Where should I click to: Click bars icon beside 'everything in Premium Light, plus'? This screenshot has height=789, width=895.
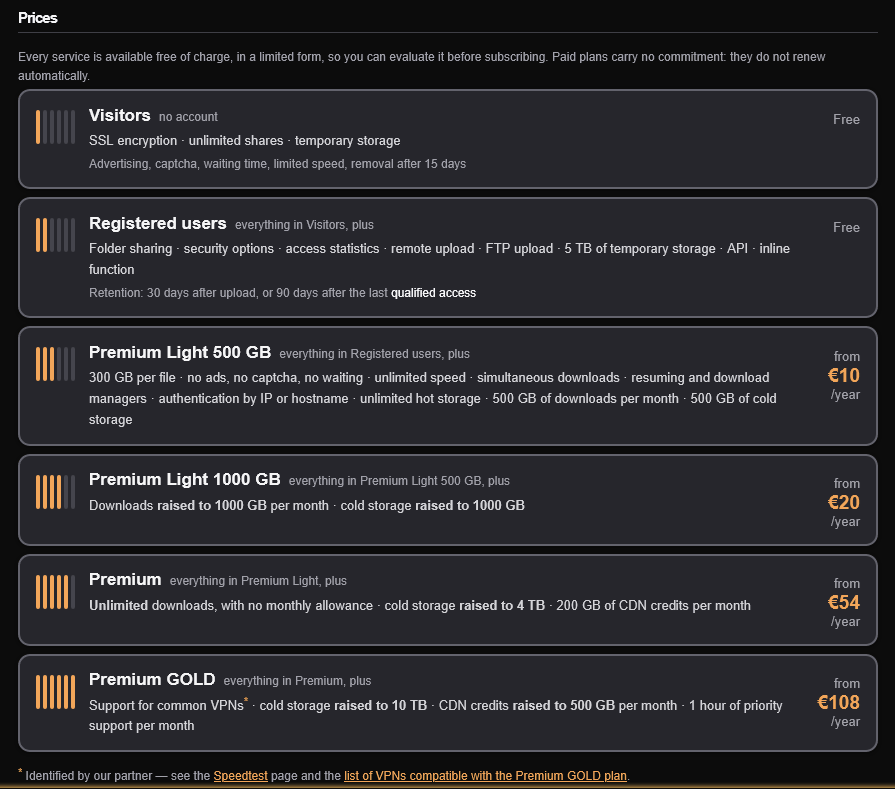pos(55,591)
